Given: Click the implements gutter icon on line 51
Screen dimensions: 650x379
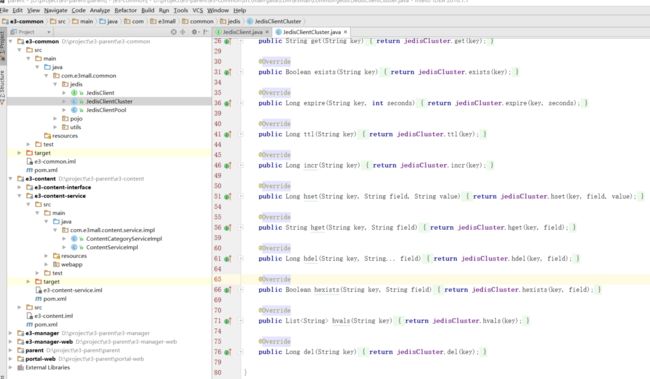Looking at the screenshot, I should tap(228, 197).
